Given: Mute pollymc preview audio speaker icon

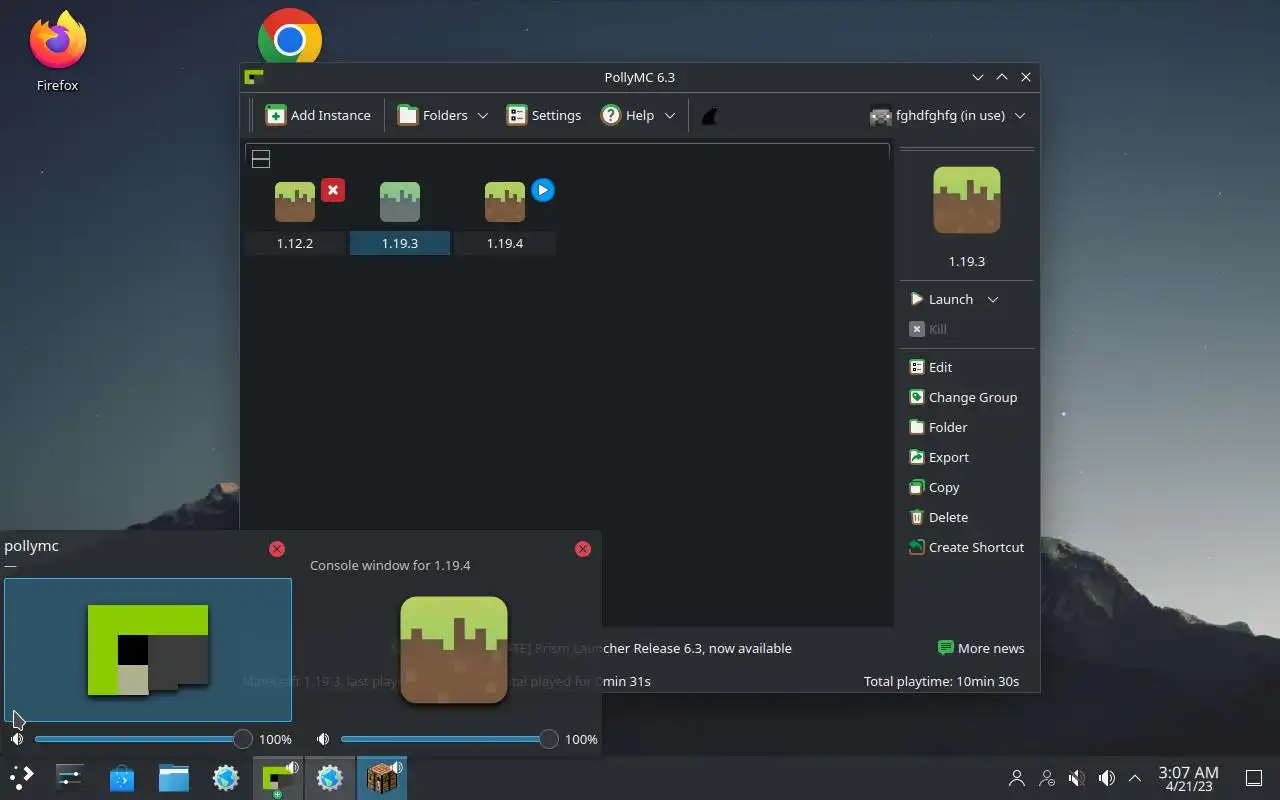Looking at the screenshot, I should 17,739.
